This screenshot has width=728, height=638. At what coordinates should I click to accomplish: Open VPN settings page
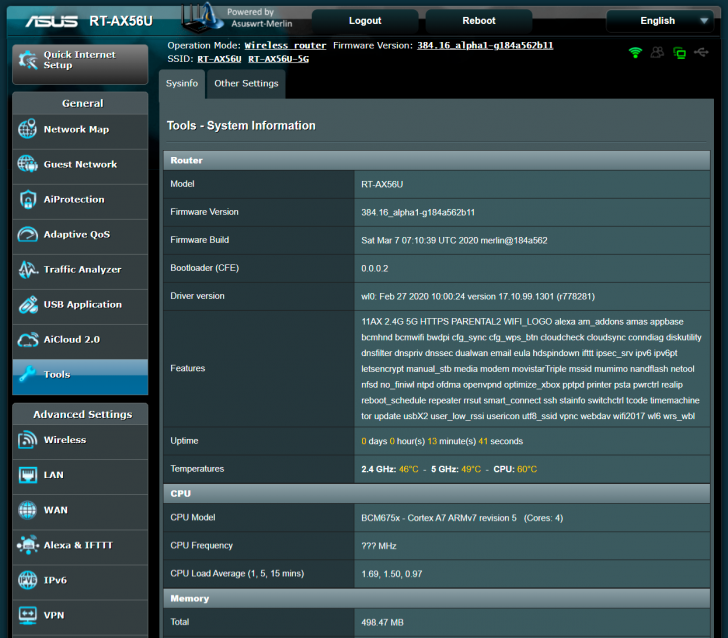coord(80,618)
